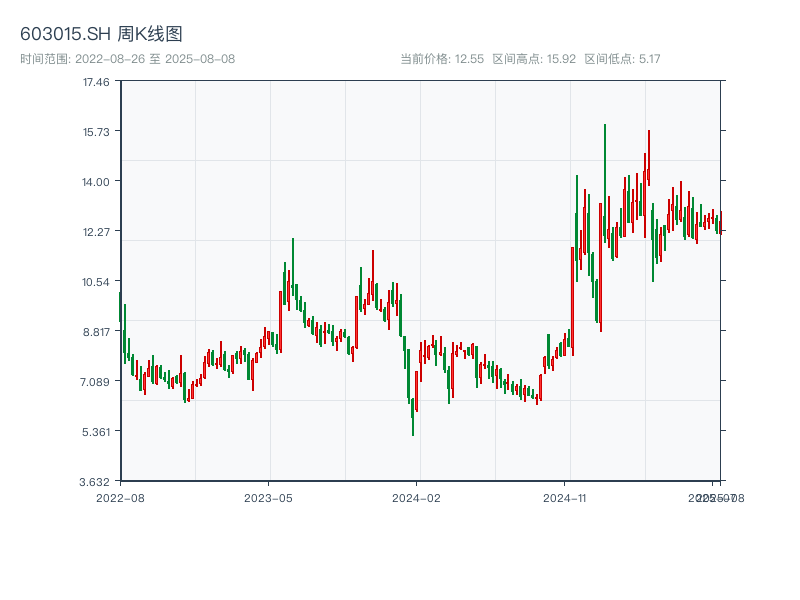Viewport: 800px width, 600px height.
Task: Click y-axis value 12.27
Action: tap(96, 232)
